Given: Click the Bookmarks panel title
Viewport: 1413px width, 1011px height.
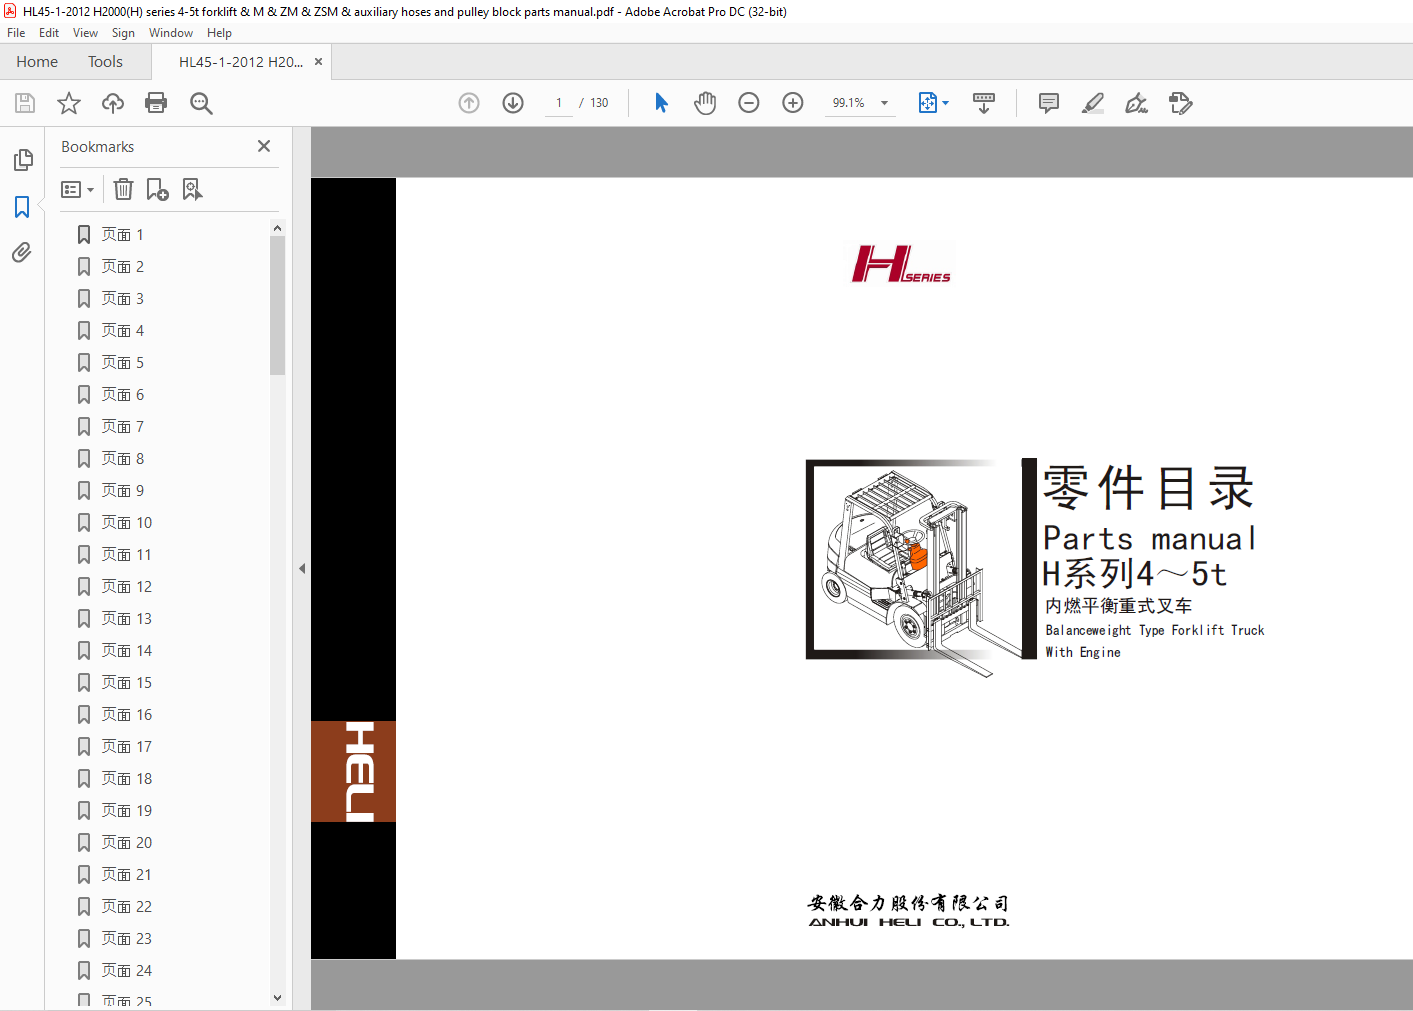Looking at the screenshot, I should point(97,147).
